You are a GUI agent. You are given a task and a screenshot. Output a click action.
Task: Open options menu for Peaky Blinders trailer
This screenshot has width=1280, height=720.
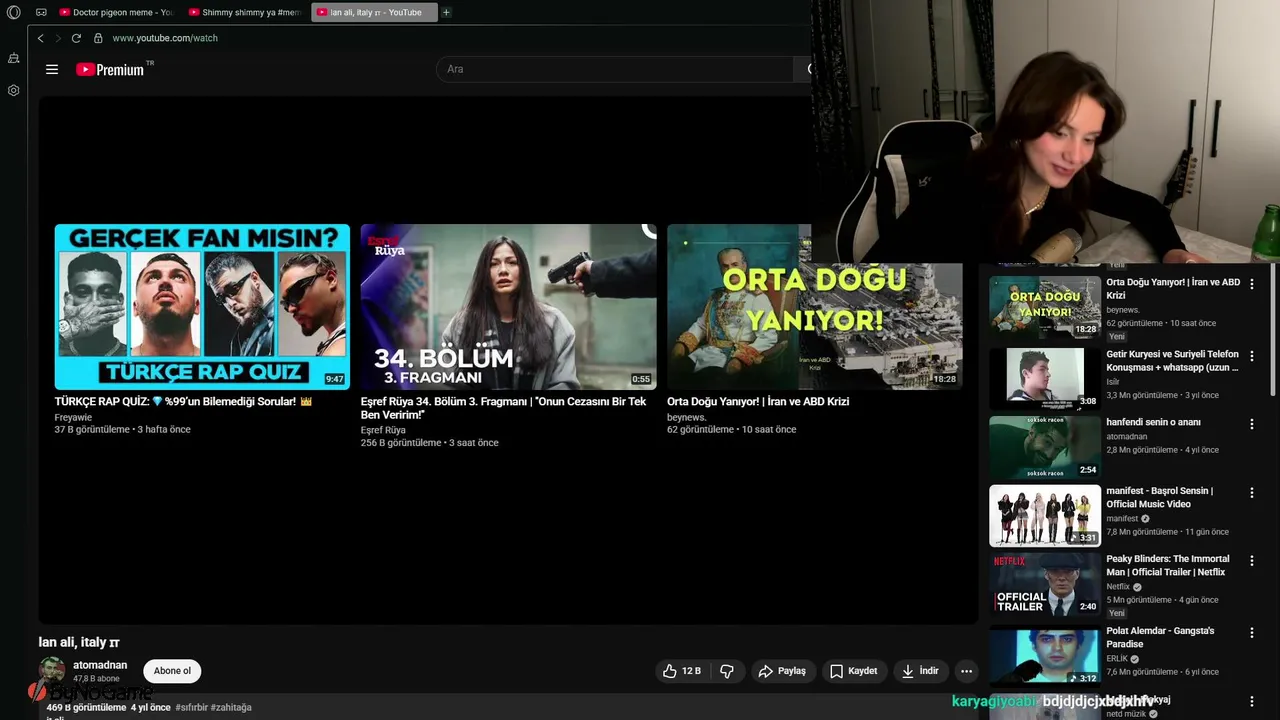(1251, 561)
